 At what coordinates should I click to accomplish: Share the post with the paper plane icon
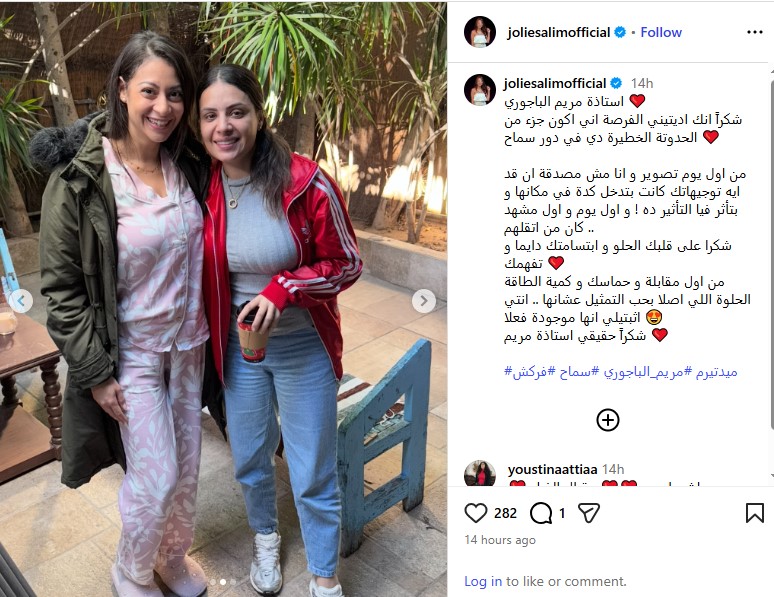pos(588,513)
